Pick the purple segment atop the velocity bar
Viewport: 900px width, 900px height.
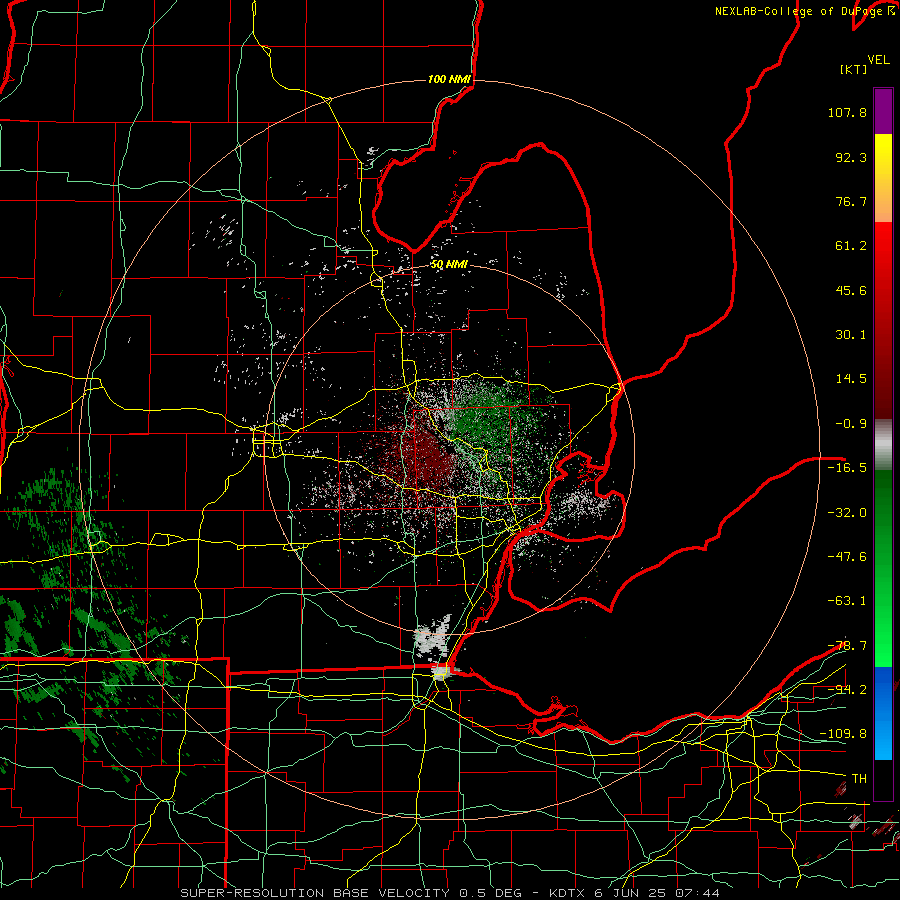(x=883, y=111)
